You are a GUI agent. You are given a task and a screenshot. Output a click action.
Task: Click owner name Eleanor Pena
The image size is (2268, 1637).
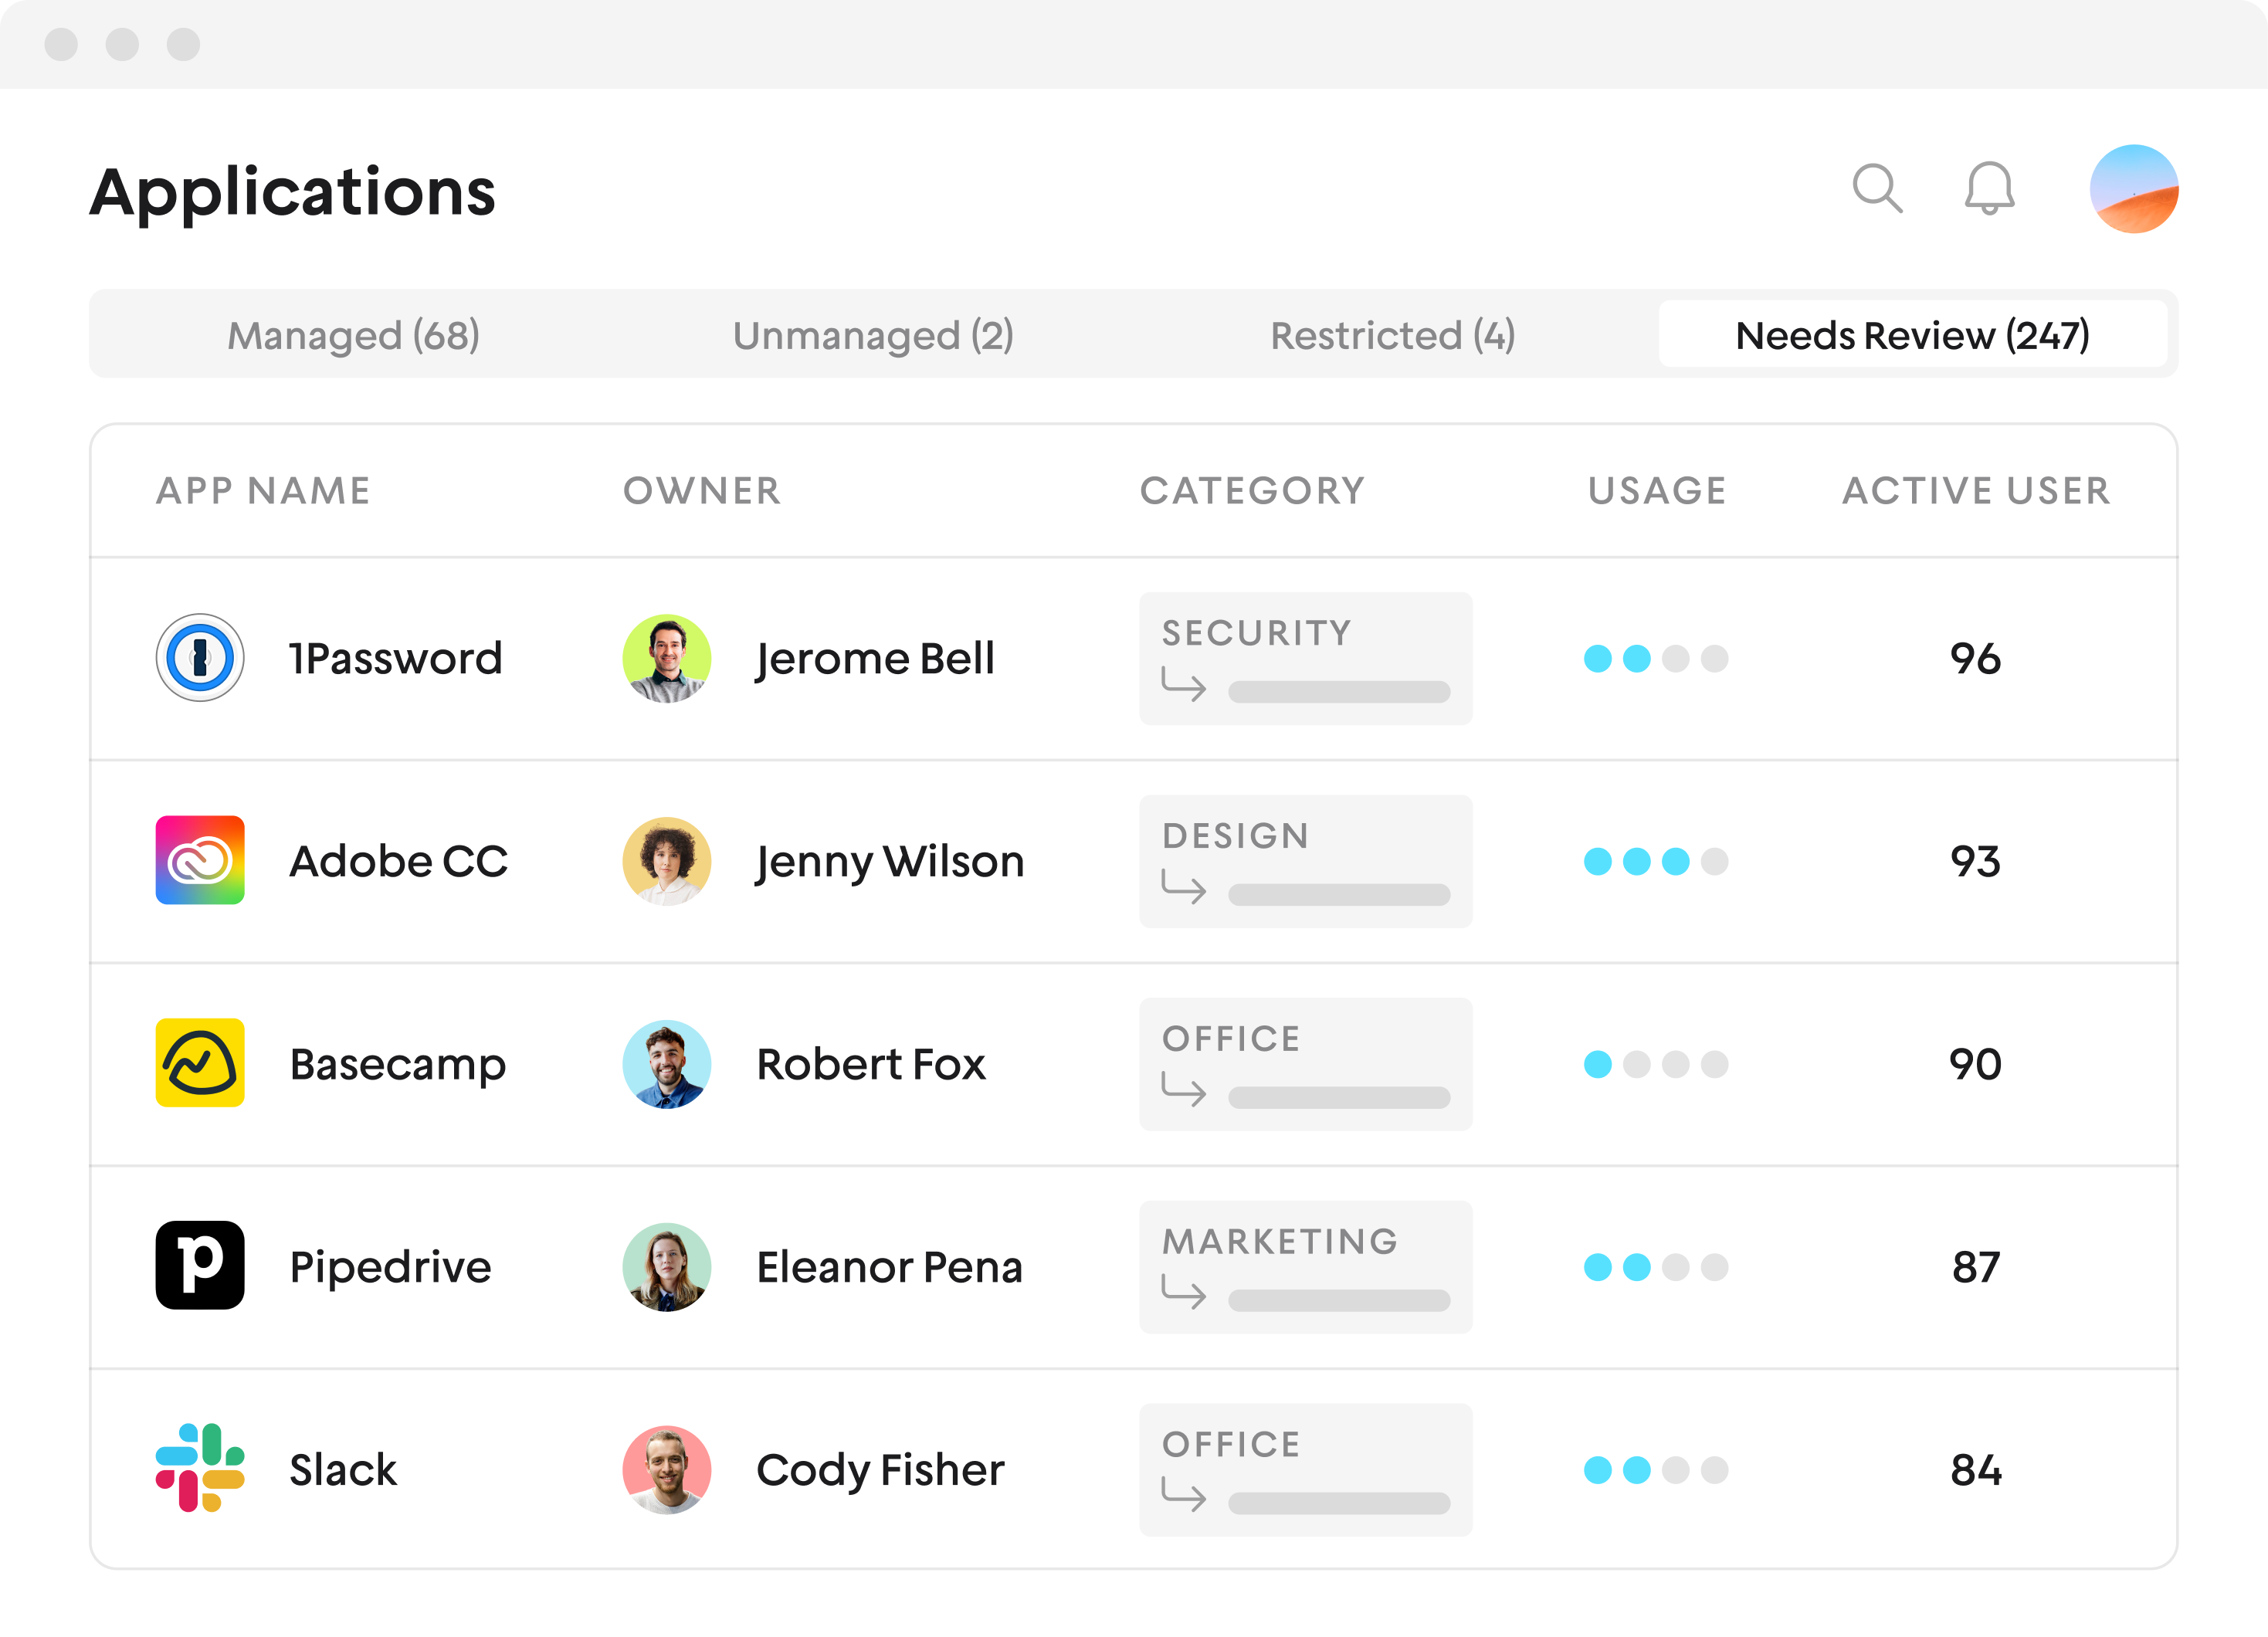pyautogui.click(x=889, y=1267)
